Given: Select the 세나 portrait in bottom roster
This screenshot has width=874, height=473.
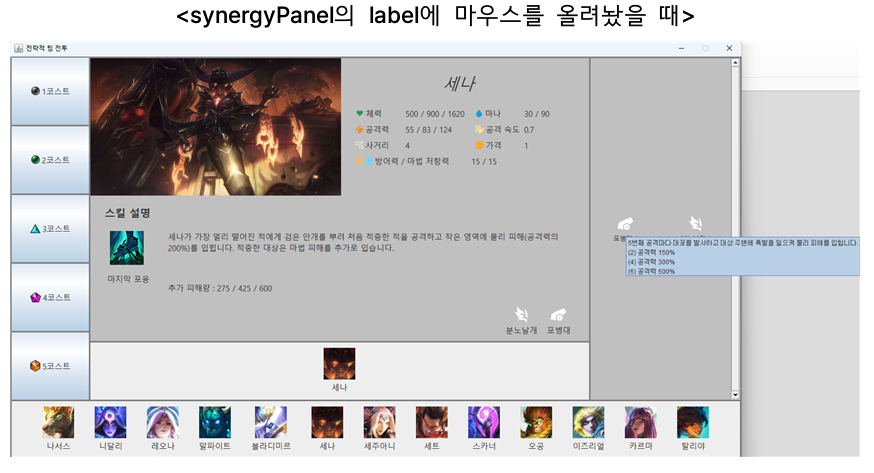Looking at the screenshot, I should tap(327, 422).
